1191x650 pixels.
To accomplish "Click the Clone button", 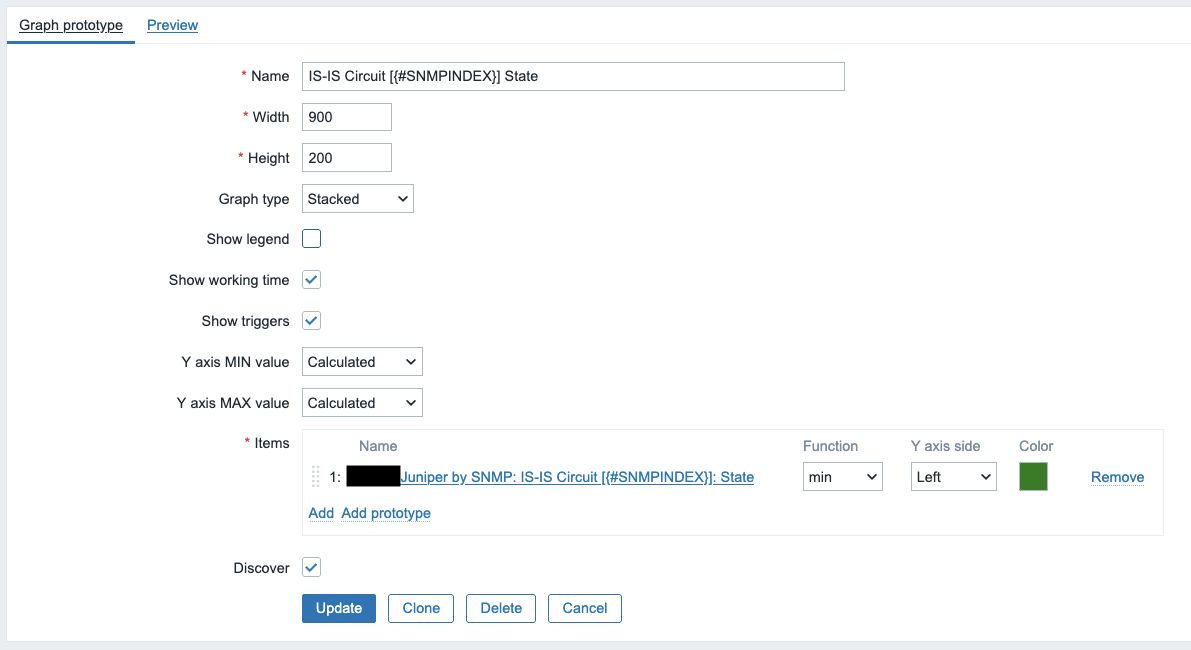I will [421, 608].
